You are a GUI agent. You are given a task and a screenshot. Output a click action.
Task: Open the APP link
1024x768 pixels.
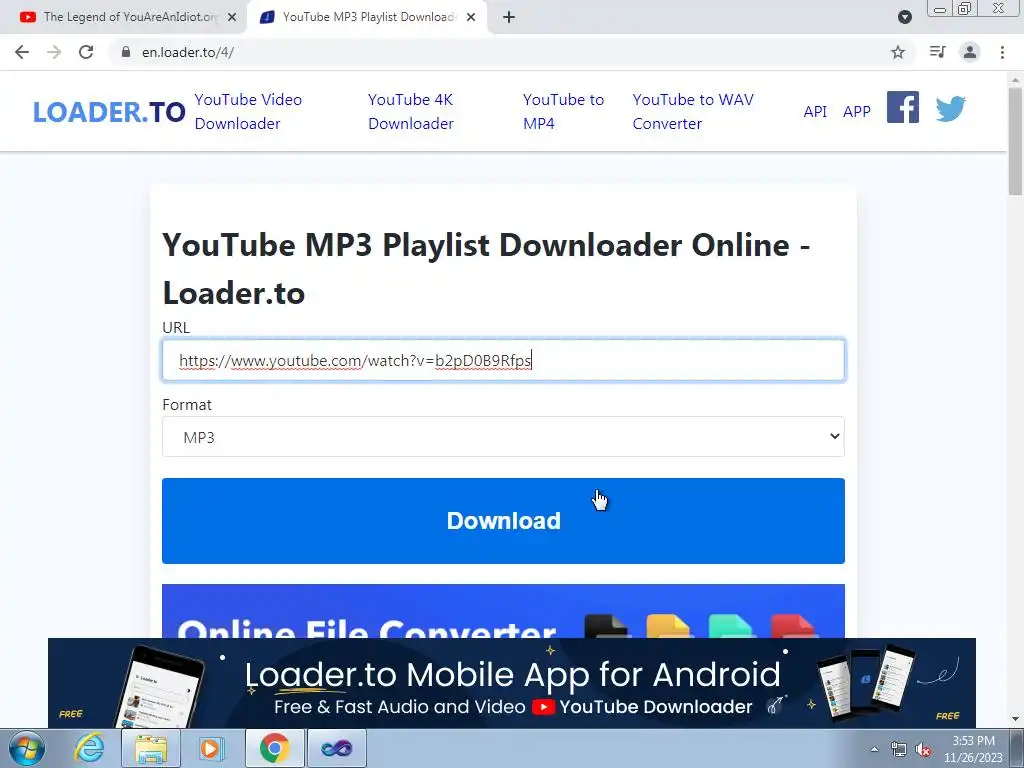point(857,112)
